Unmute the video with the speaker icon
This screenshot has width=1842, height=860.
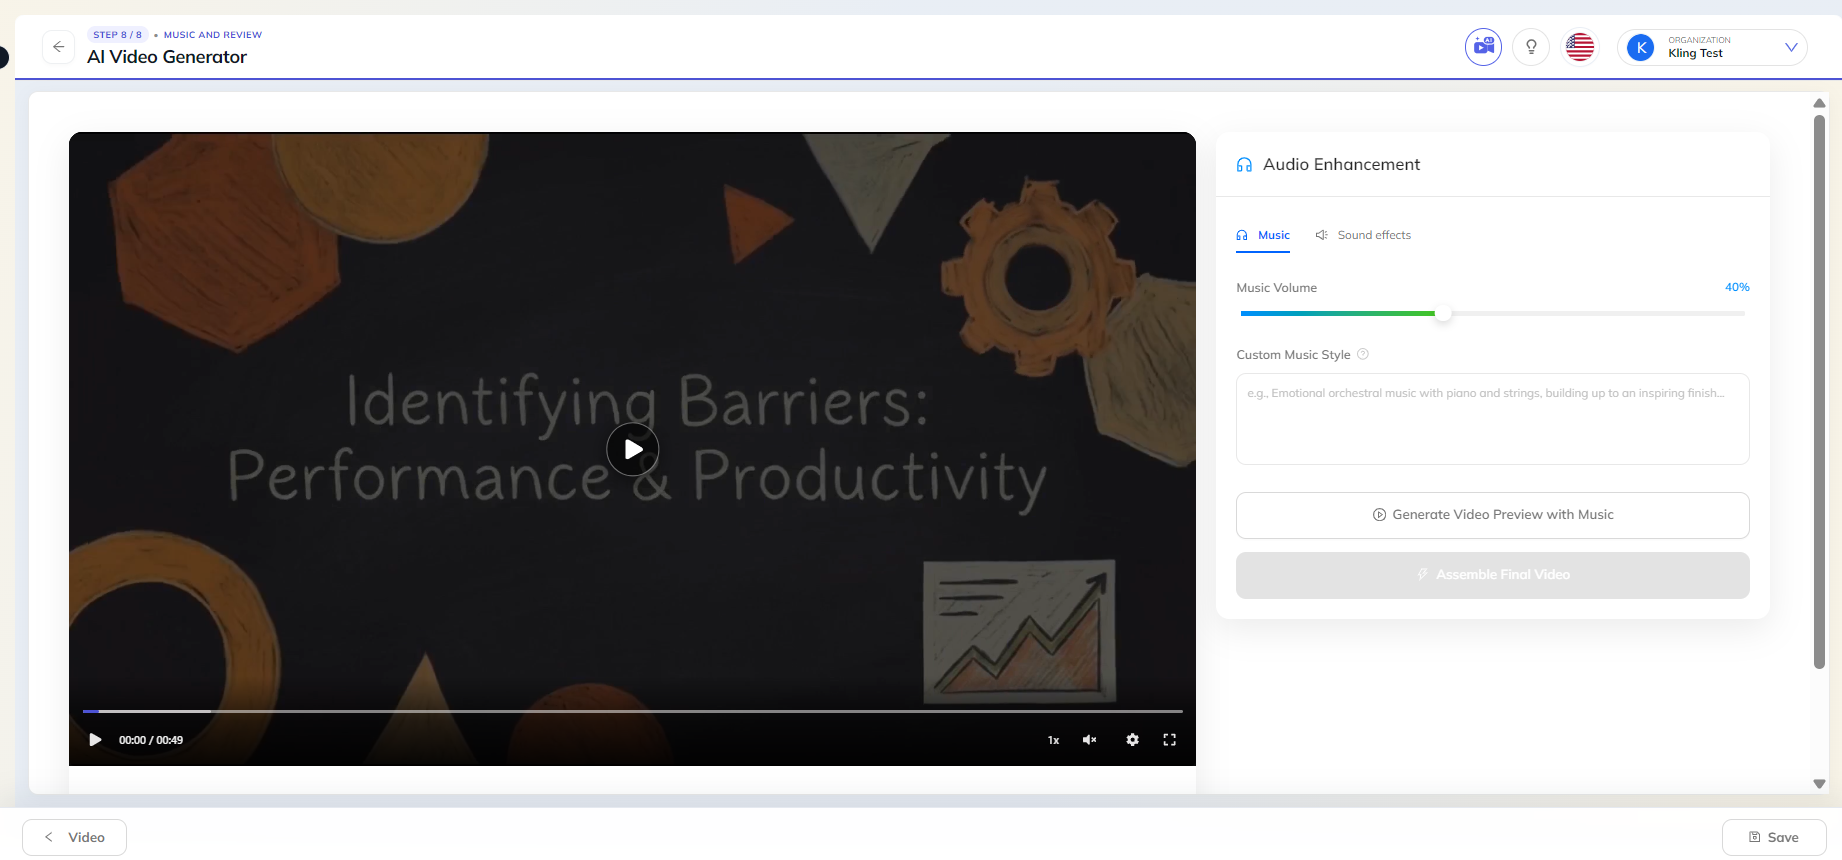(1090, 740)
